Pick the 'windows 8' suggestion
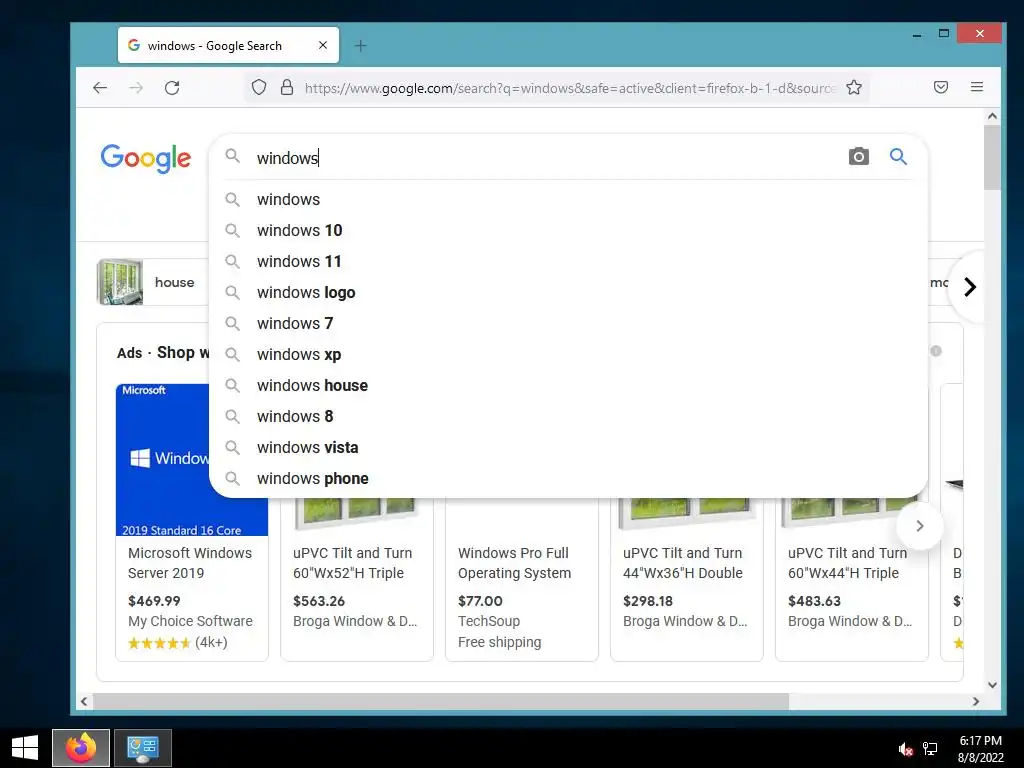1024x768 pixels. (568, 417)
